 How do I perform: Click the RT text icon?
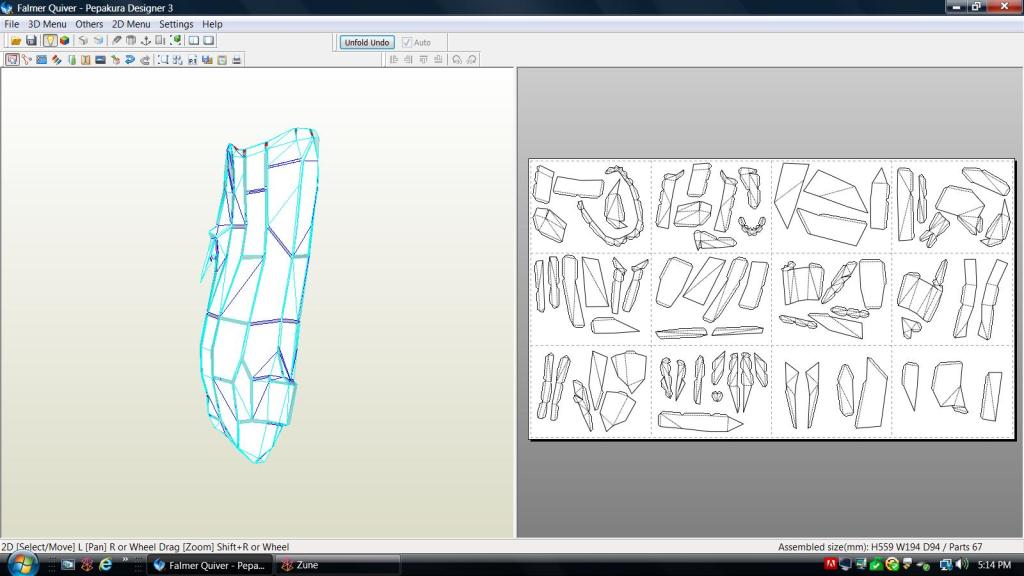click(x=193, y=59)
